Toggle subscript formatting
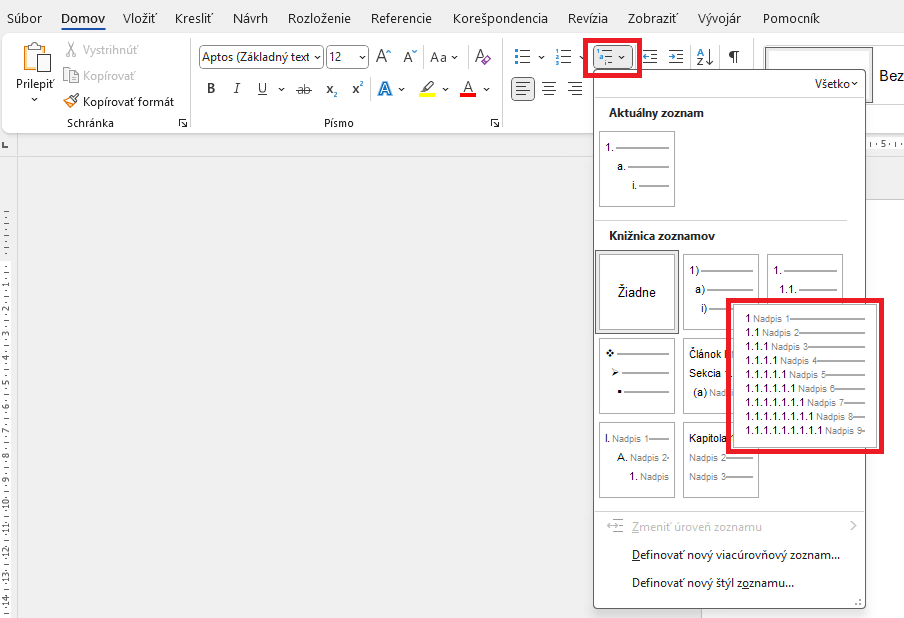 331,89
